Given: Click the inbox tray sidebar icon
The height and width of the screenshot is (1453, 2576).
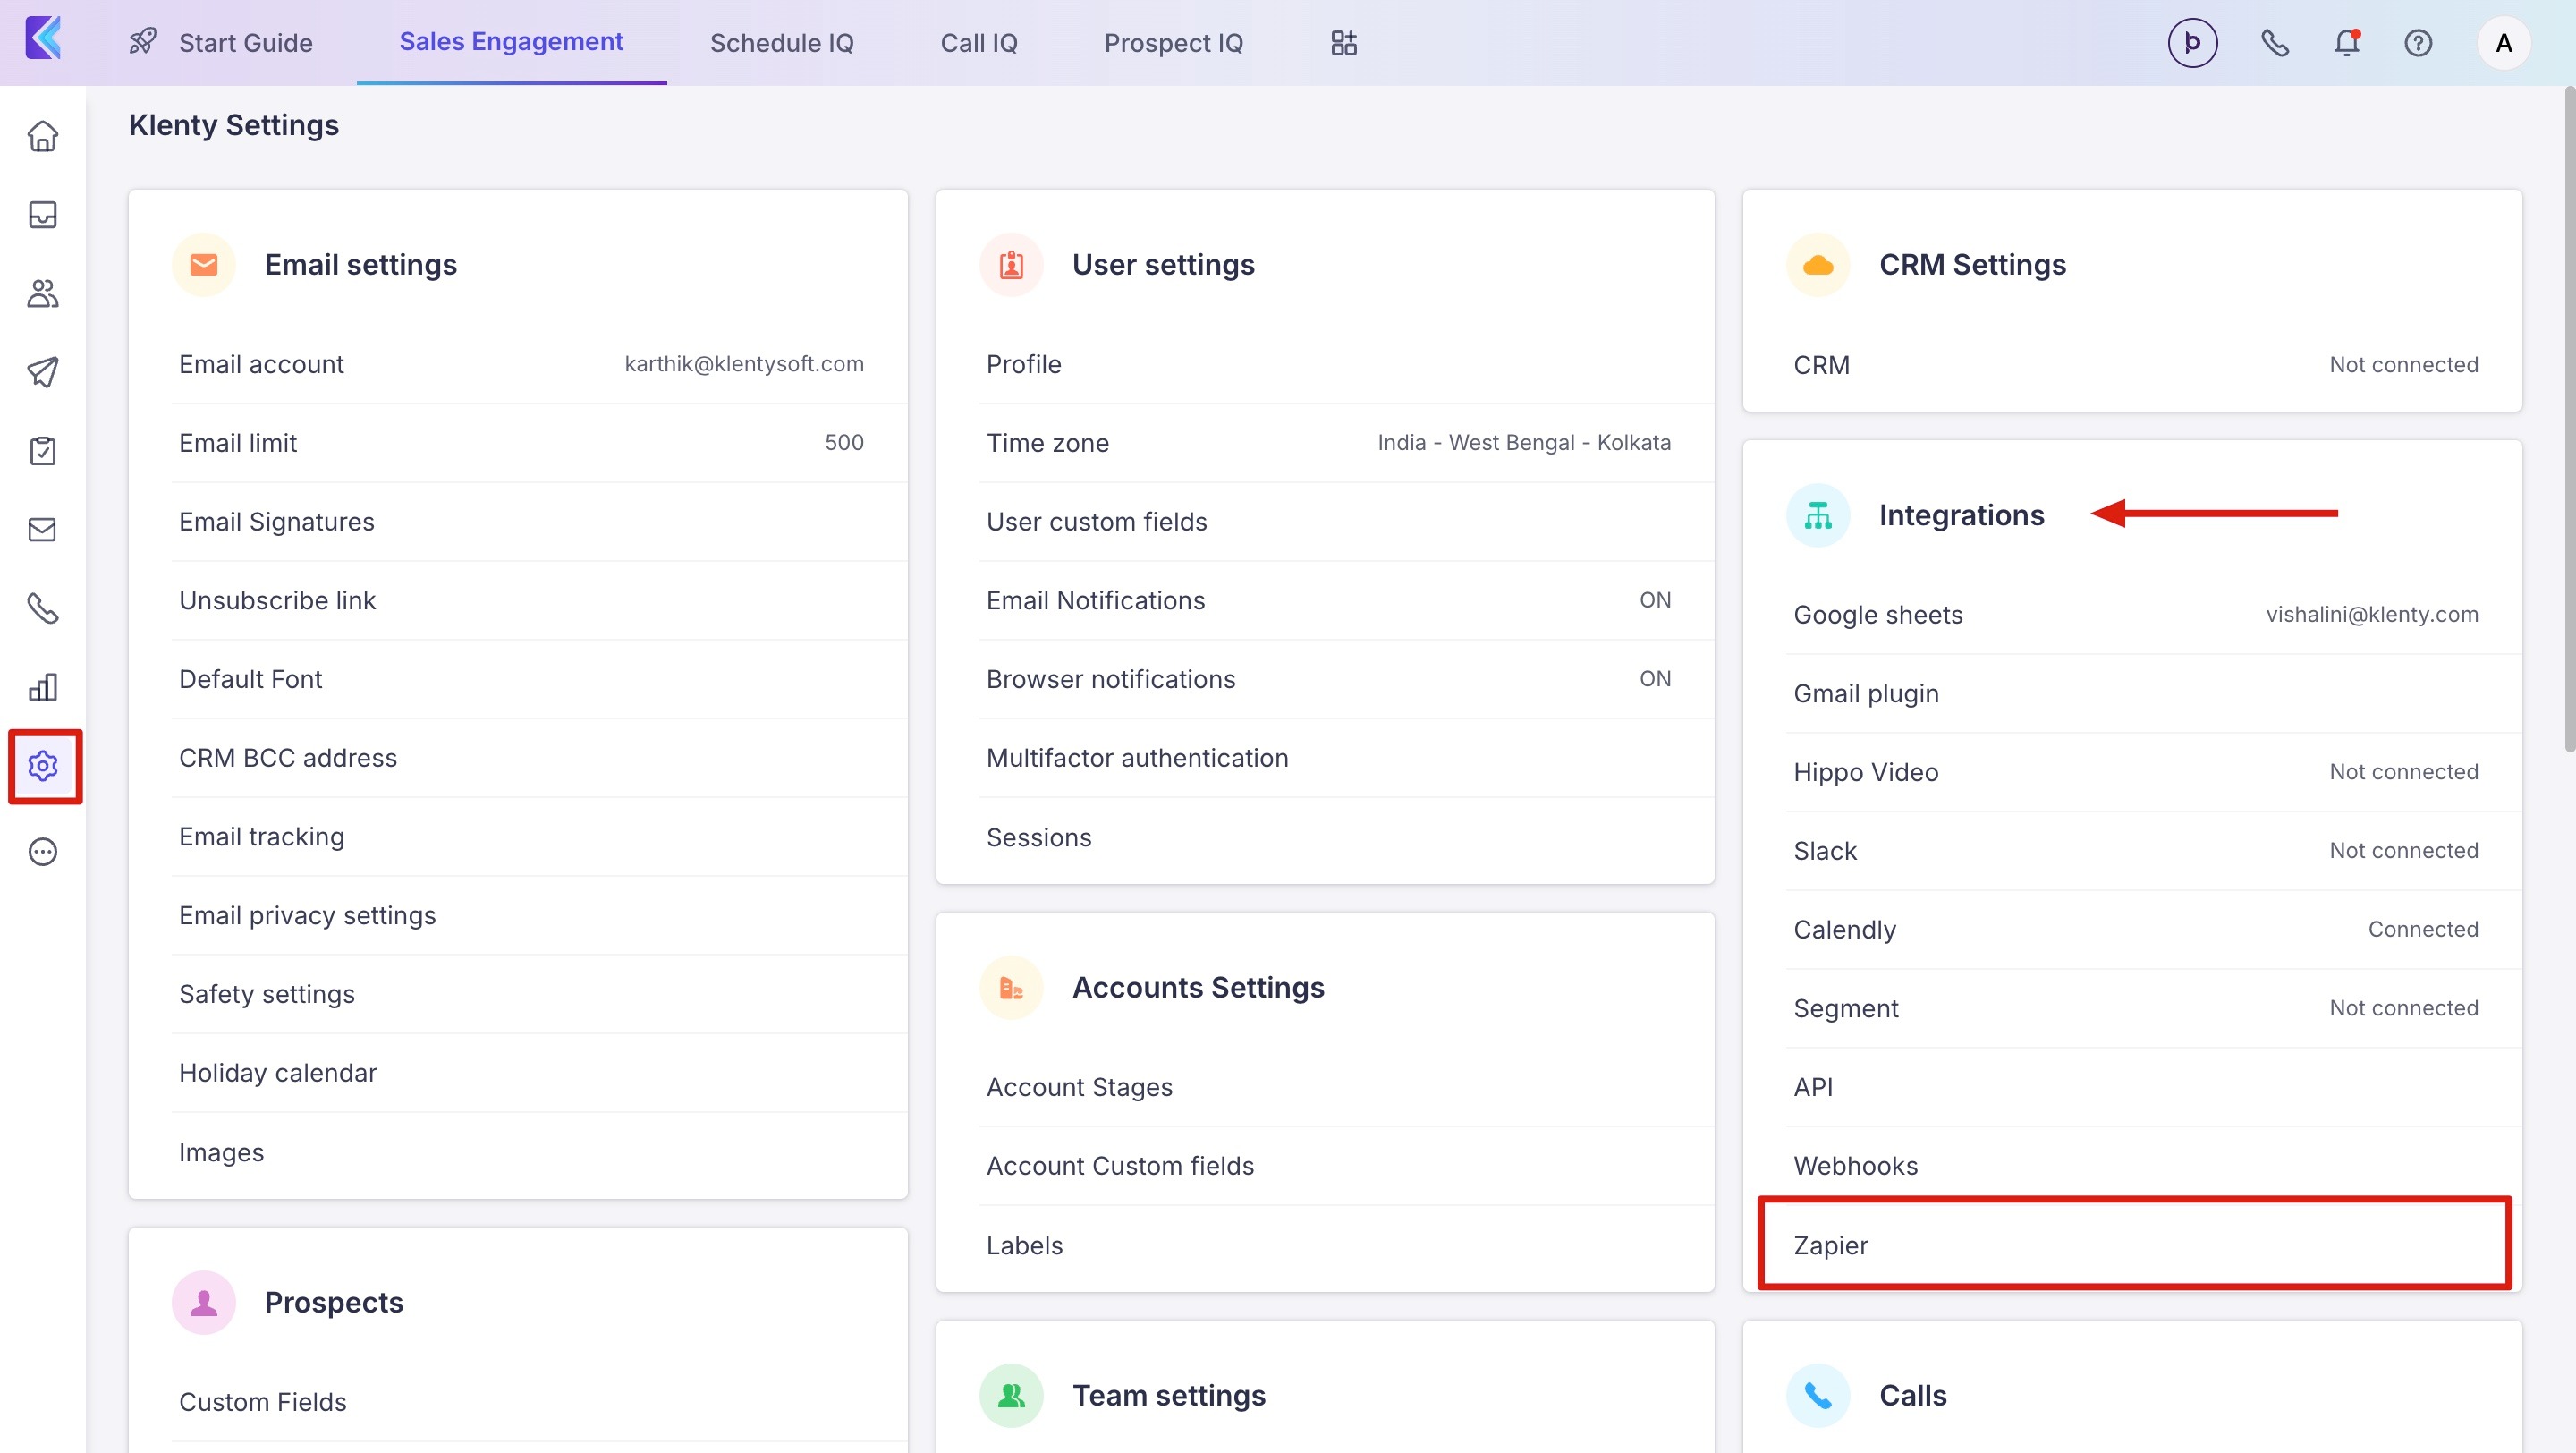Looking at the screenshot, I should click(x=42, y=215).
